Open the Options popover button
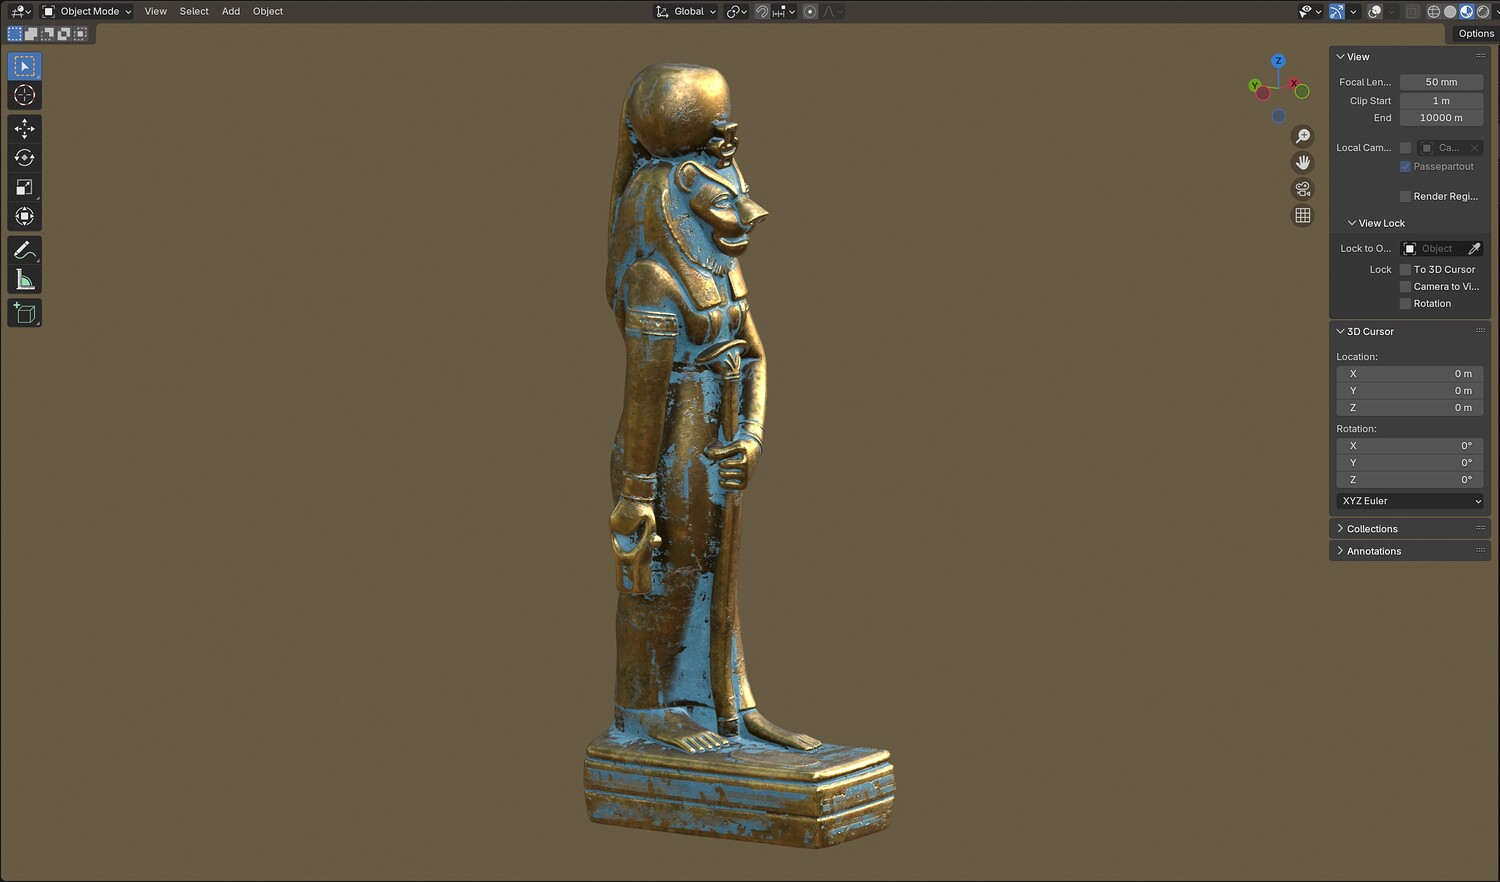Image resolution: width=1500 pixels, height=882 pixels. tap(1476, 34)
